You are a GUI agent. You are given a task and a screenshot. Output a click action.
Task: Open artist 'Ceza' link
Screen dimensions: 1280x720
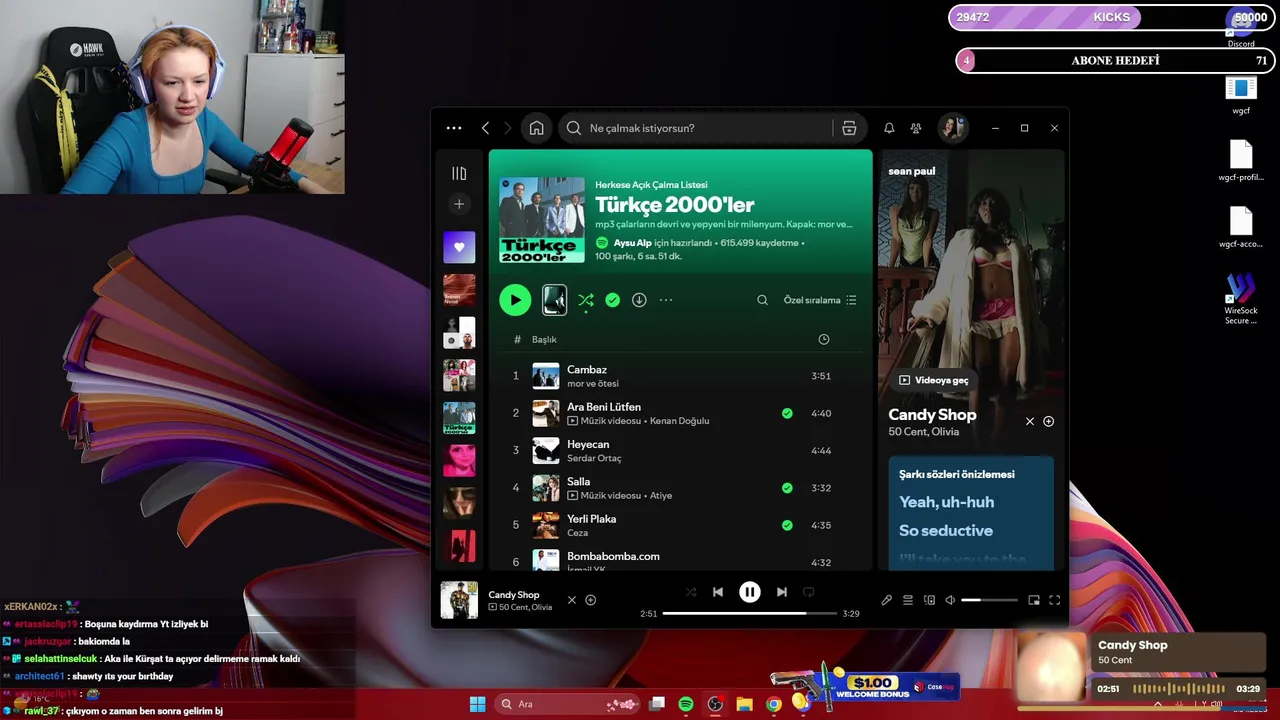click(x=577, y=533)
